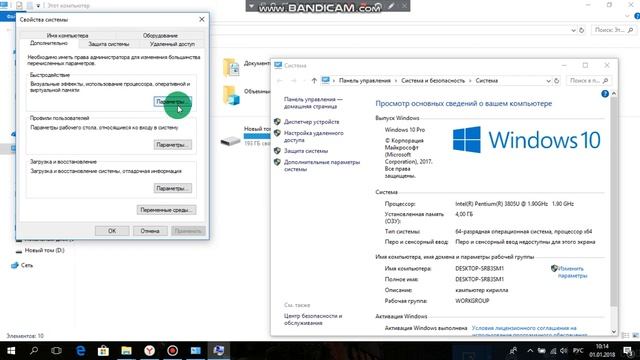This screenshot has height=360, width=640.
Task: Open Task View on taskbar
Action: pos(56,351)
